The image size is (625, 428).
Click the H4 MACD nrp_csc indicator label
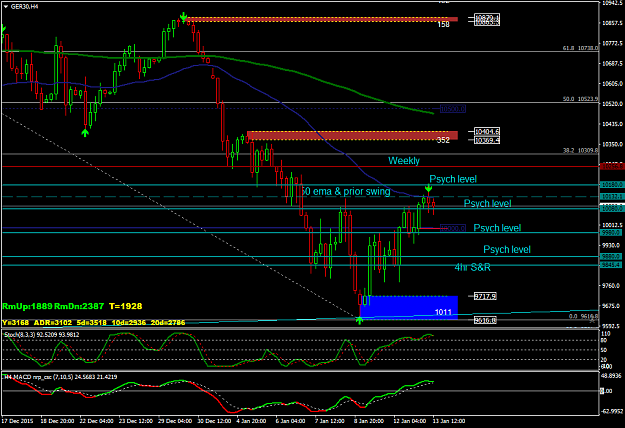[61, 377]
